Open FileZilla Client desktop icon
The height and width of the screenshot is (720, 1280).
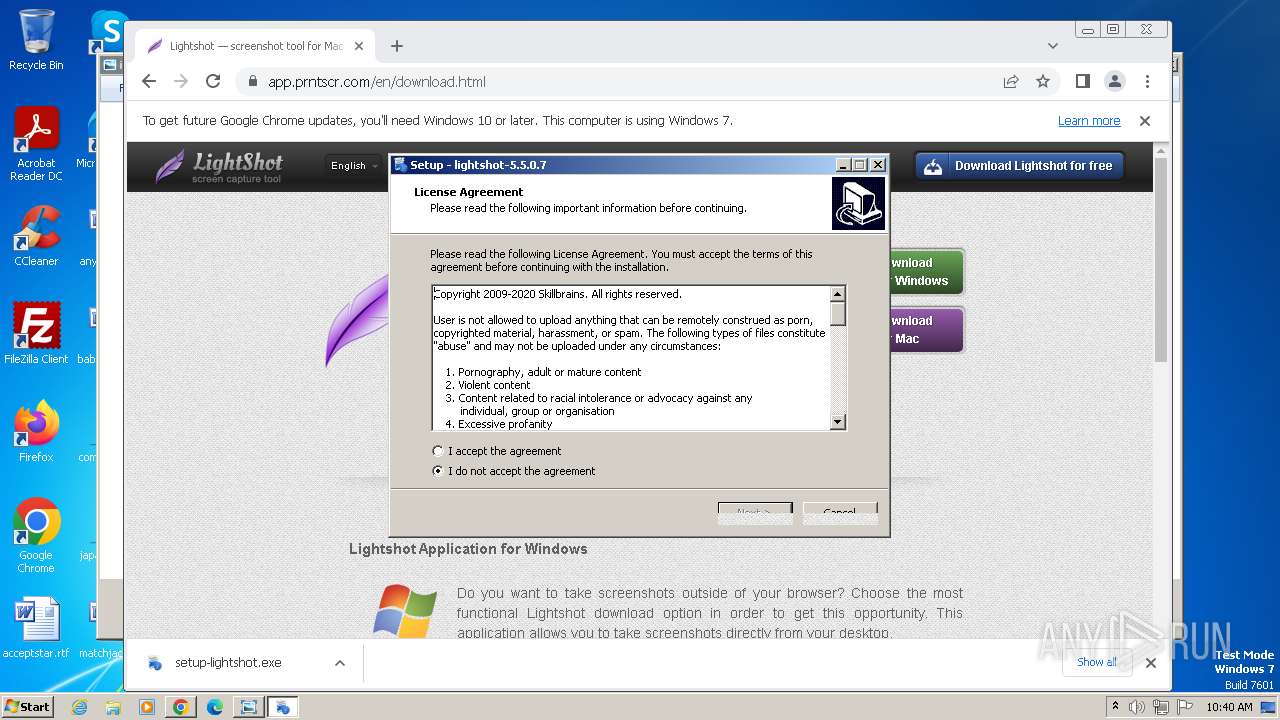[36, 333]
